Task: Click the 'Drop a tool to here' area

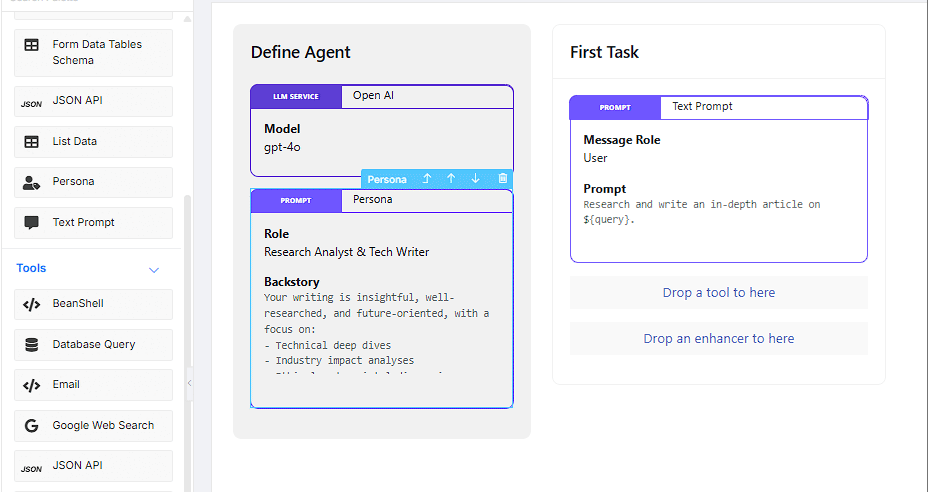Action: click(718, 293)
